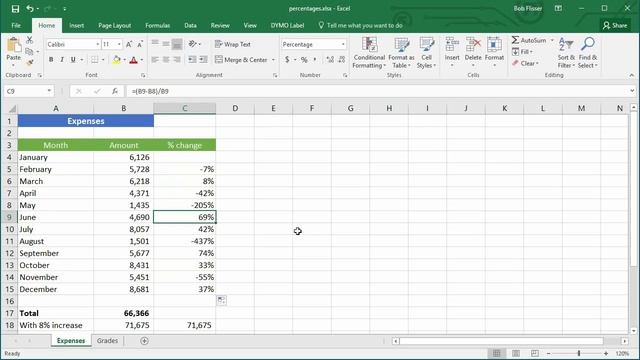Viewport: 640px width, 360px height.
Task: Apply yellow fill color
Action: [117, 60]
